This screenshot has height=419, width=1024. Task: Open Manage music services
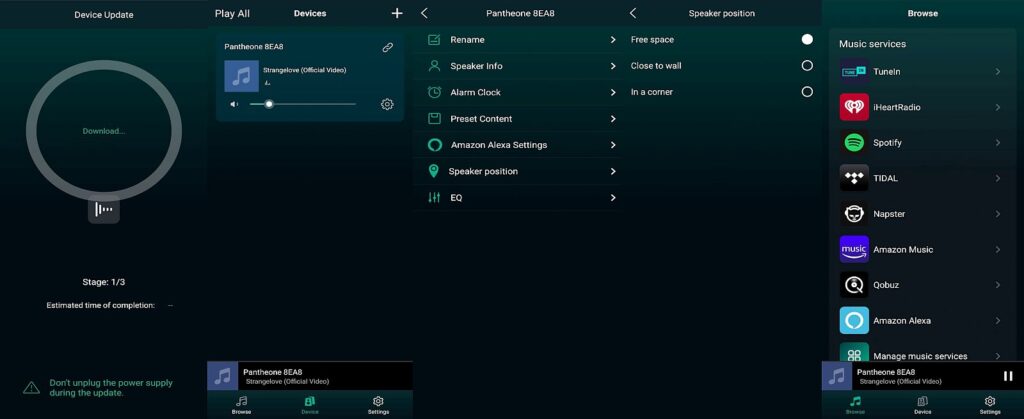[x=920, y=356]
